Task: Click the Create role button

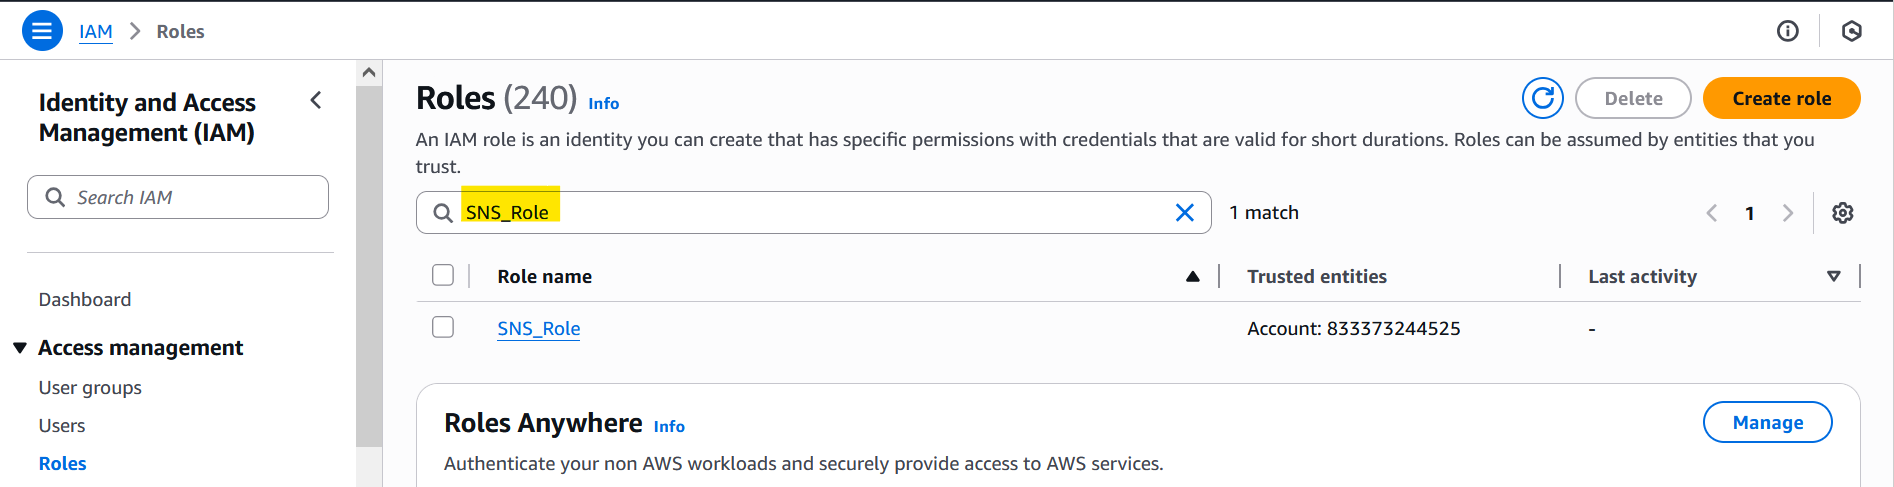Action: tap(1782, 98)
